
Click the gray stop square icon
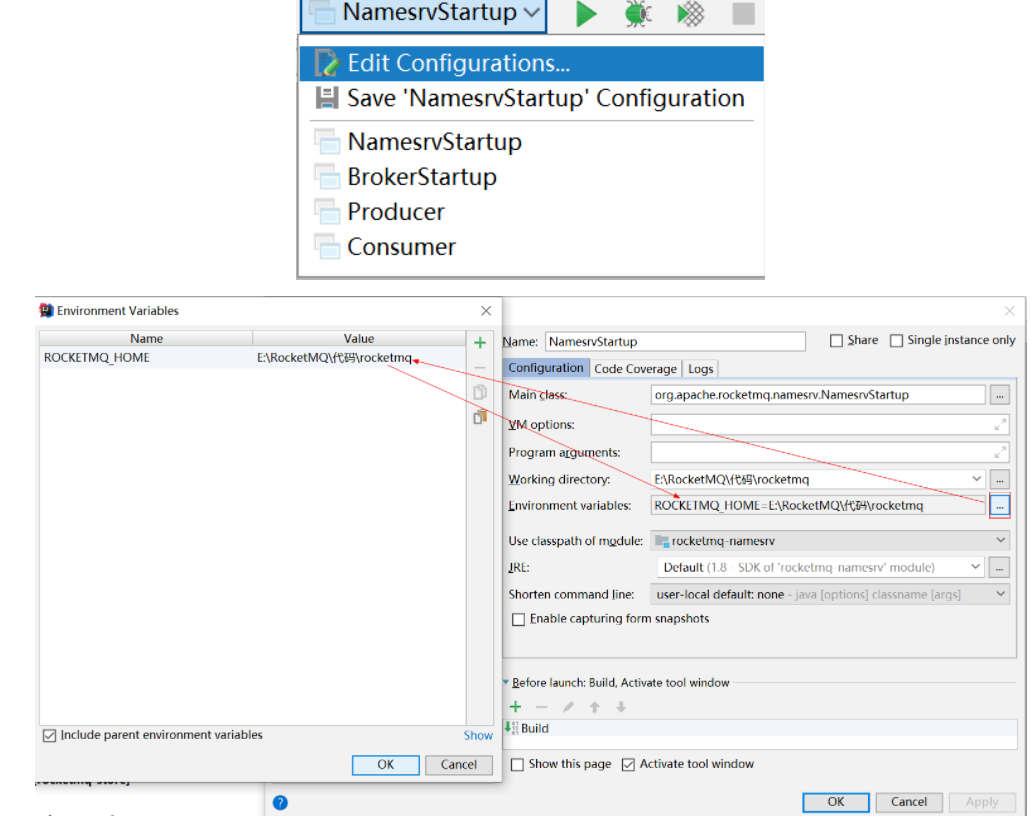click(x=743, y=14)
